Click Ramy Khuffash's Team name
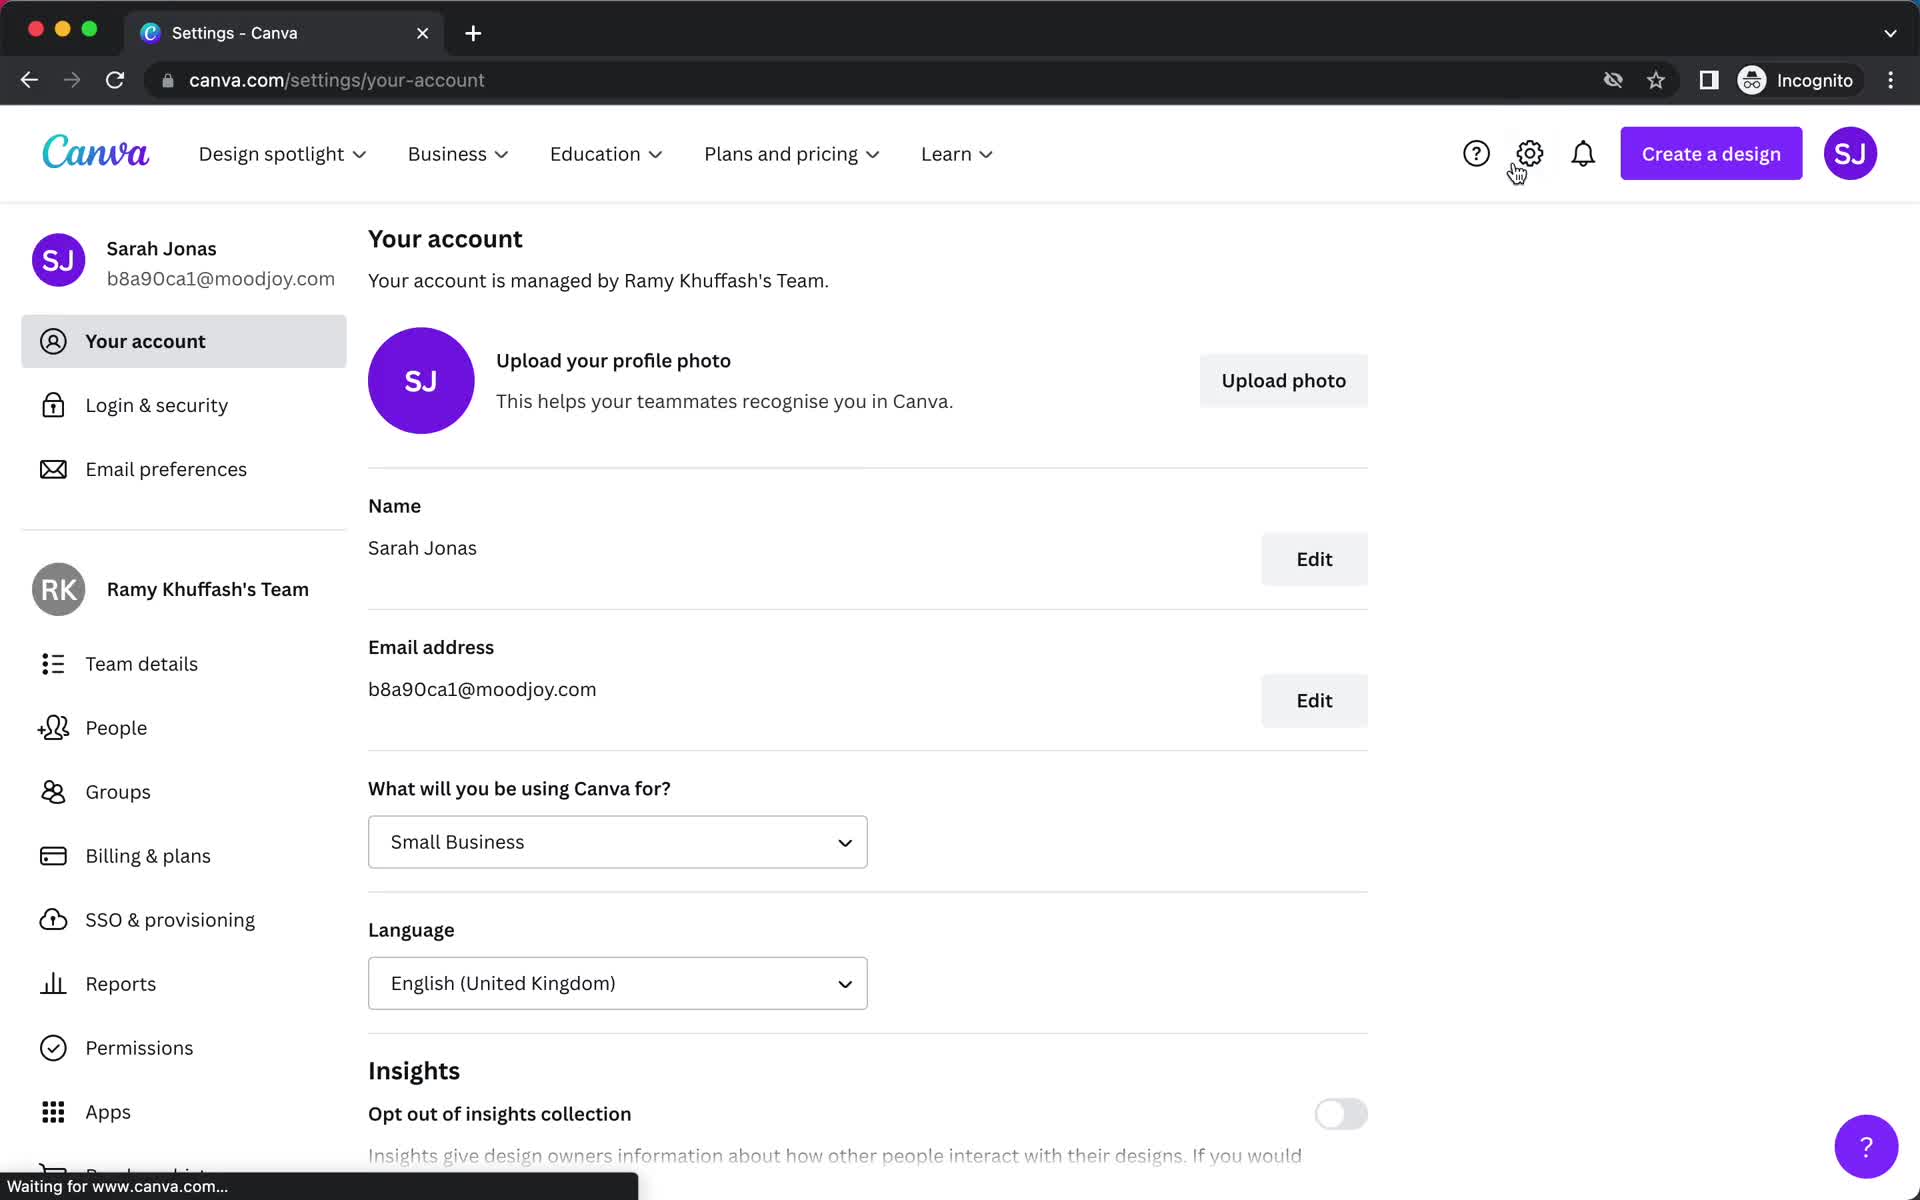The image size is (1920, 1200). coord(207,589)
